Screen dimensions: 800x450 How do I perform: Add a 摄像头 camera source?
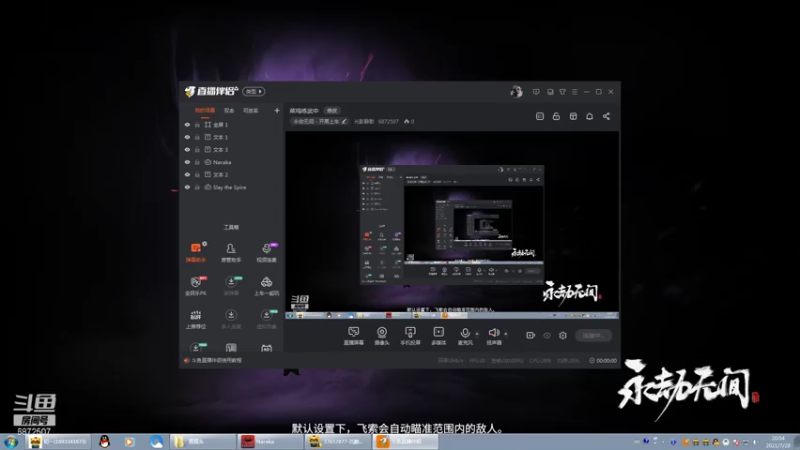382,336
